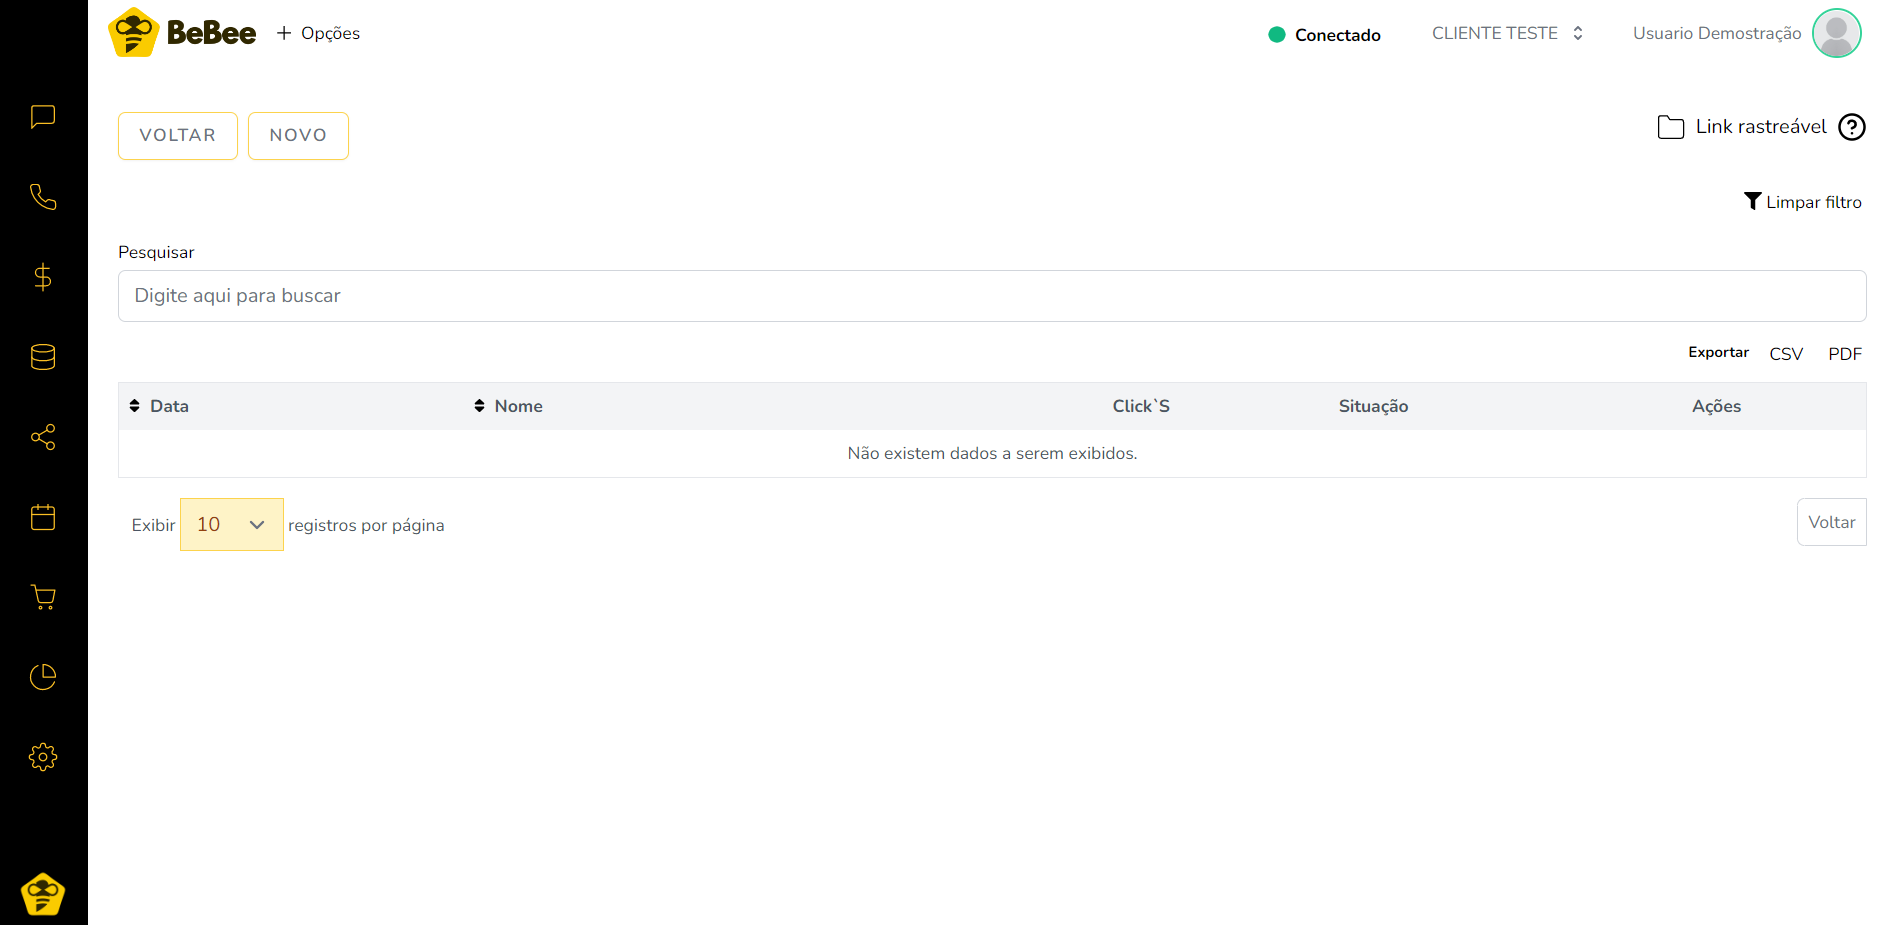Expand the CLIENTE TESTE selector
Screen dimensions: 1895x925
point(1507,33)
